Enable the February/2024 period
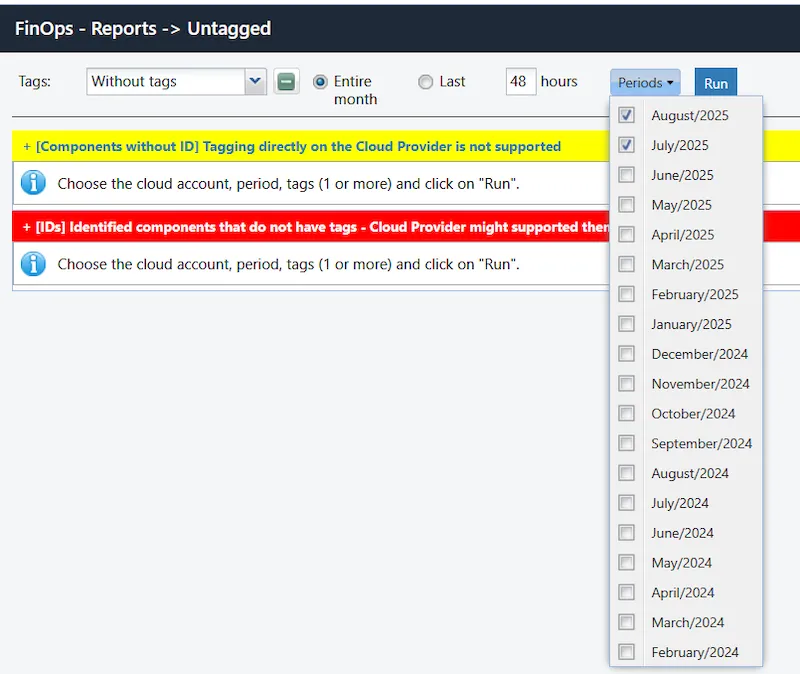This screenshot has width=800, height=674. [x=626, y=651]
